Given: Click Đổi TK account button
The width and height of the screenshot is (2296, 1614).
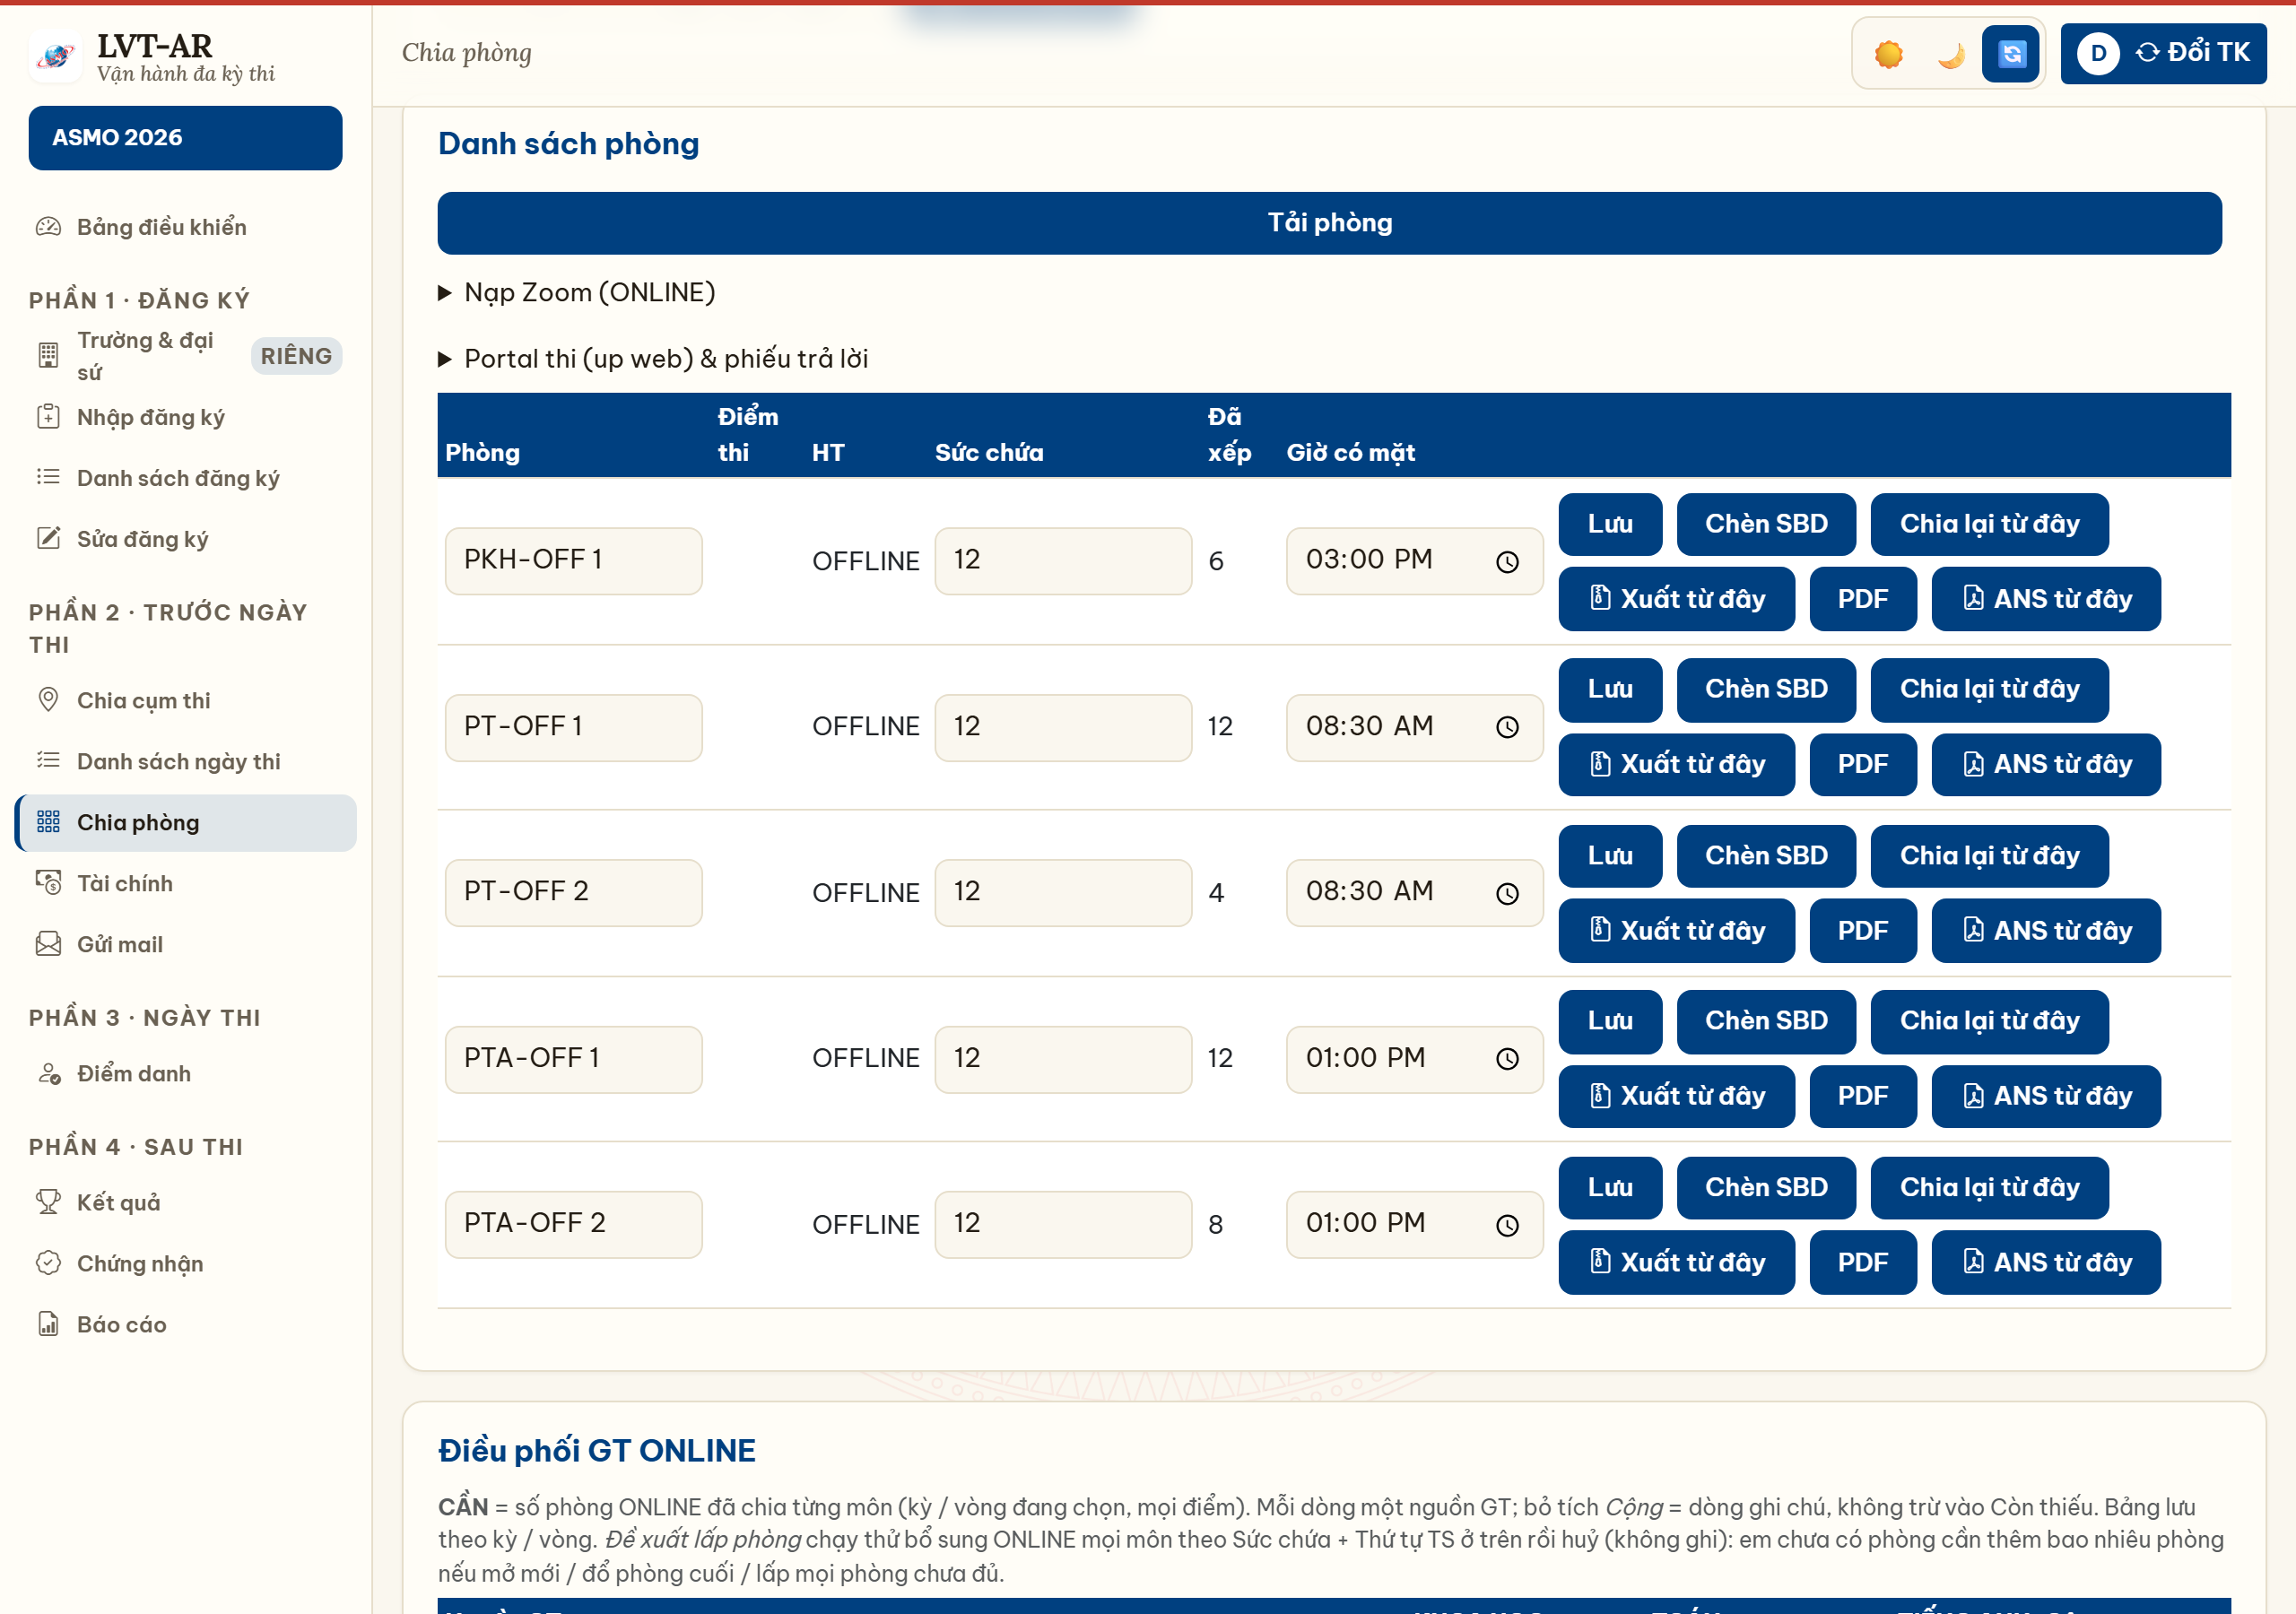Looking at the screenshot, I should coord(2163,54).
